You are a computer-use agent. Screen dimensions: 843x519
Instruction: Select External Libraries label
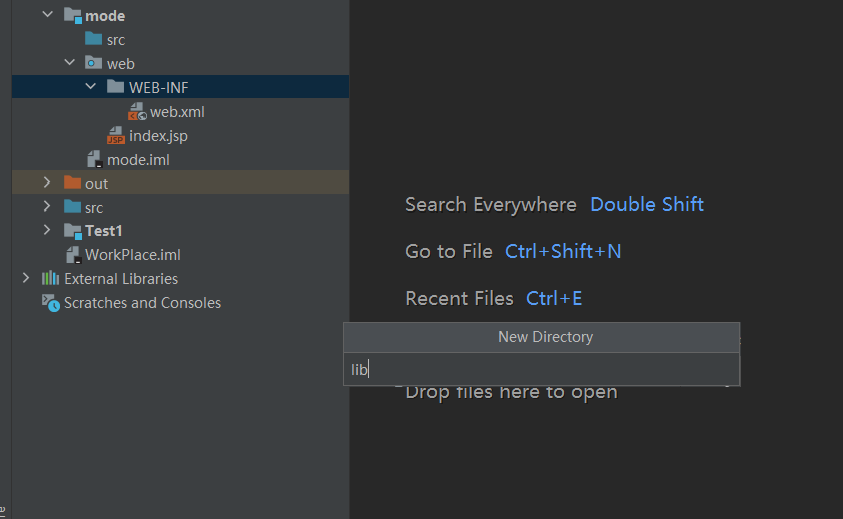click(x=121, y=279)
